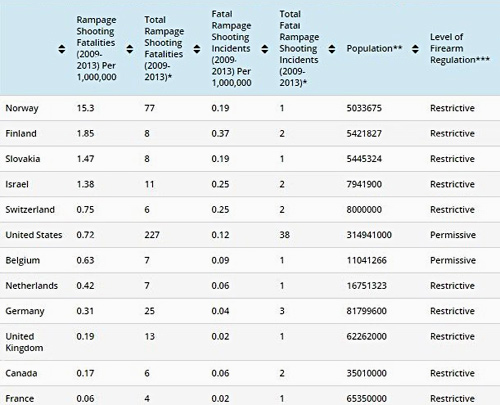Click the Switzerland country cell
The width and height of the screenshot is (500, 405).
pyautogui.click(x=30, y=209)
